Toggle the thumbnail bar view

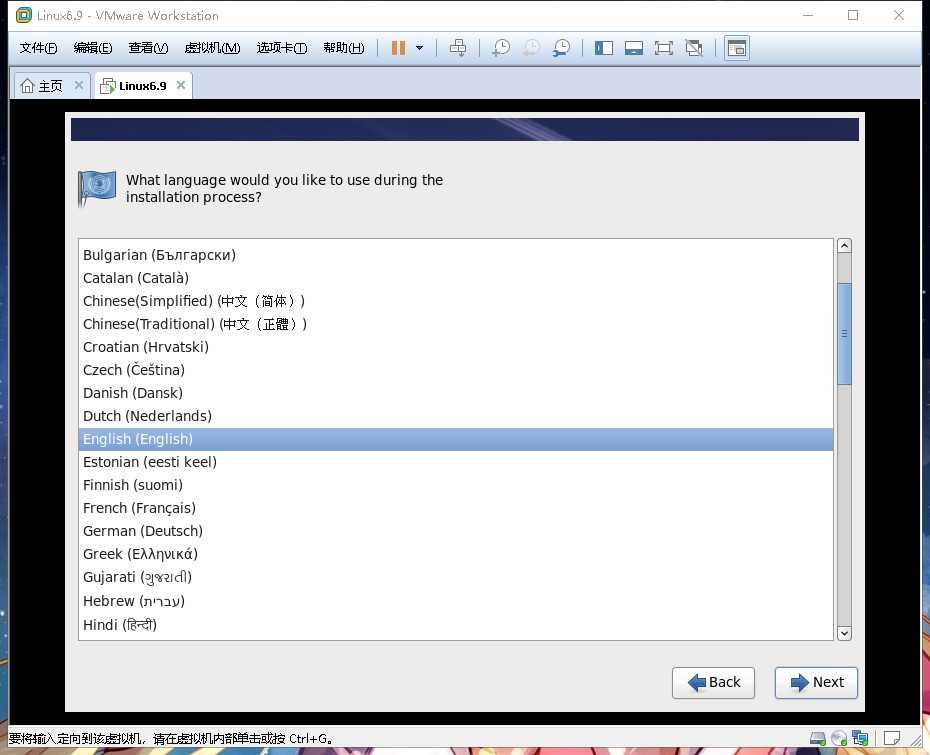[633, 48]
